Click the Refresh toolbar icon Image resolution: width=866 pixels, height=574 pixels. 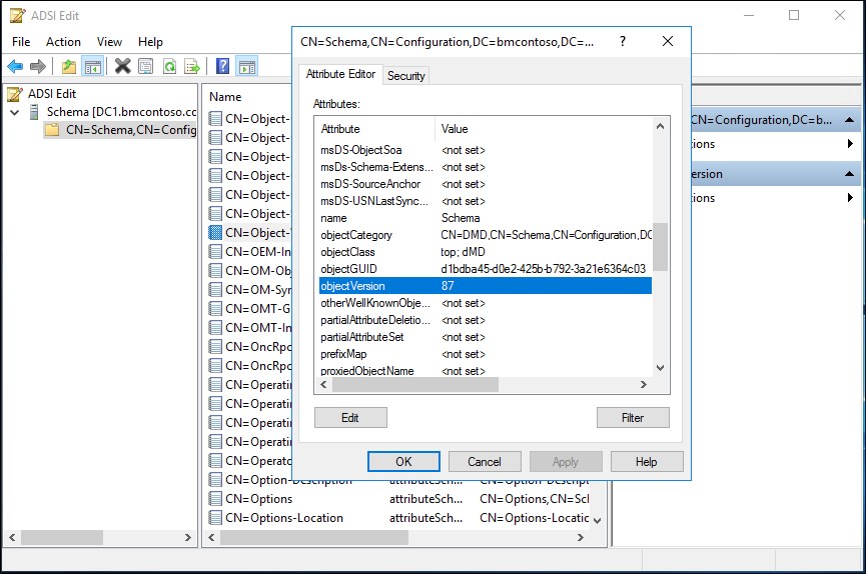click(x=169, y=66)
